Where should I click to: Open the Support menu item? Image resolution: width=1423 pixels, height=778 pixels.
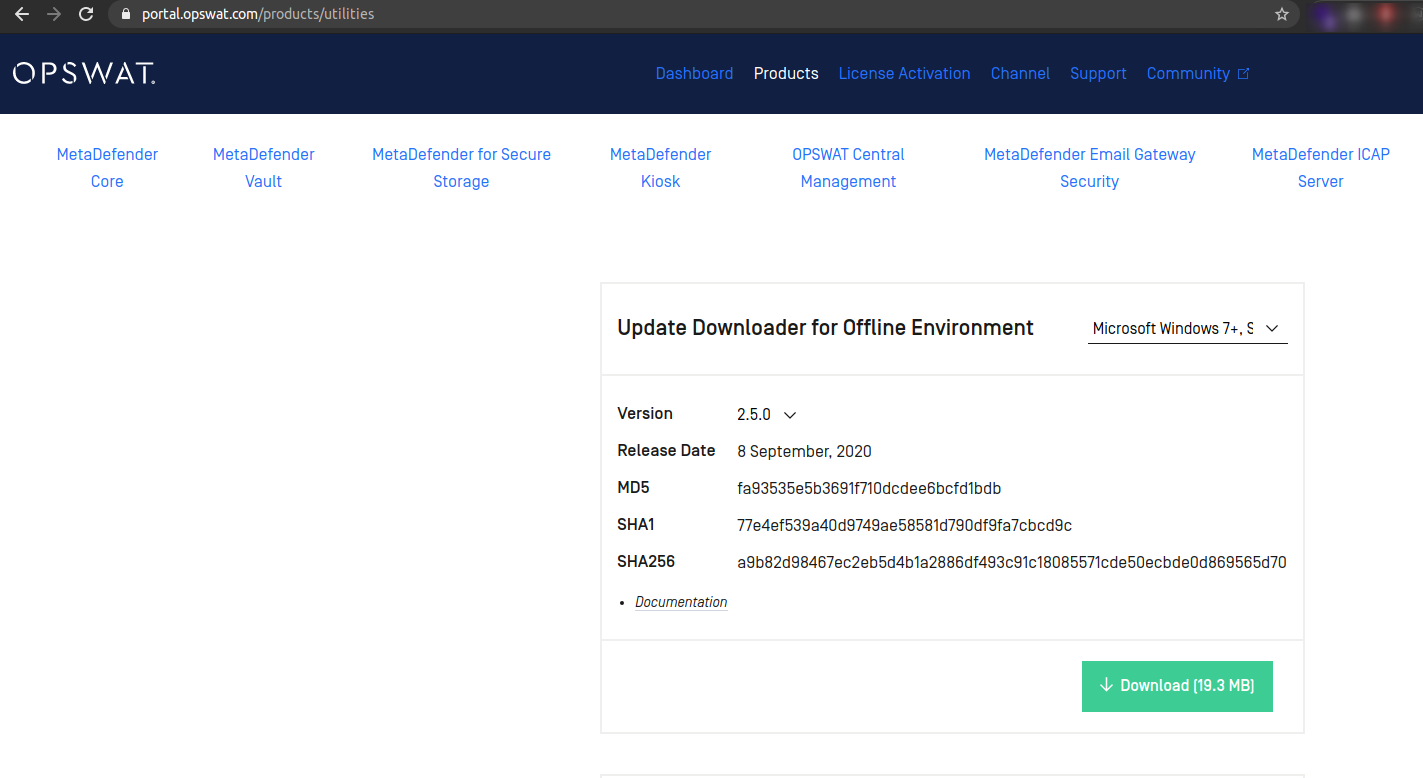click(x=1098, y=74)
